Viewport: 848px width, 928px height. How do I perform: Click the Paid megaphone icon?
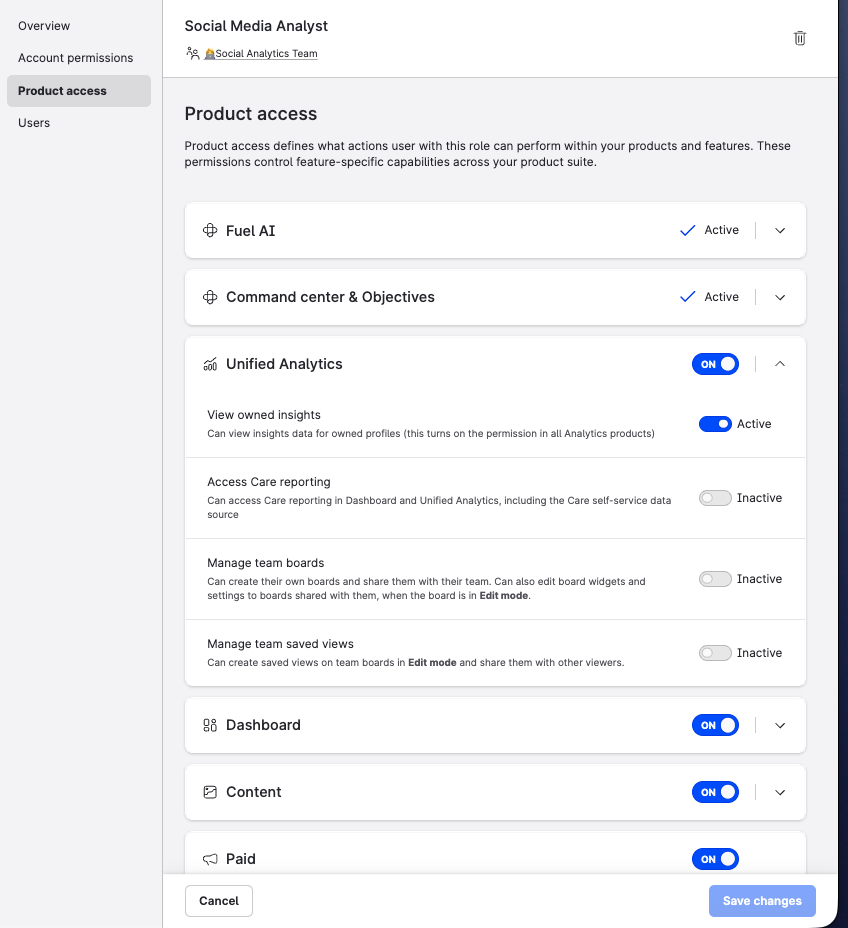[x=210, y=859]
